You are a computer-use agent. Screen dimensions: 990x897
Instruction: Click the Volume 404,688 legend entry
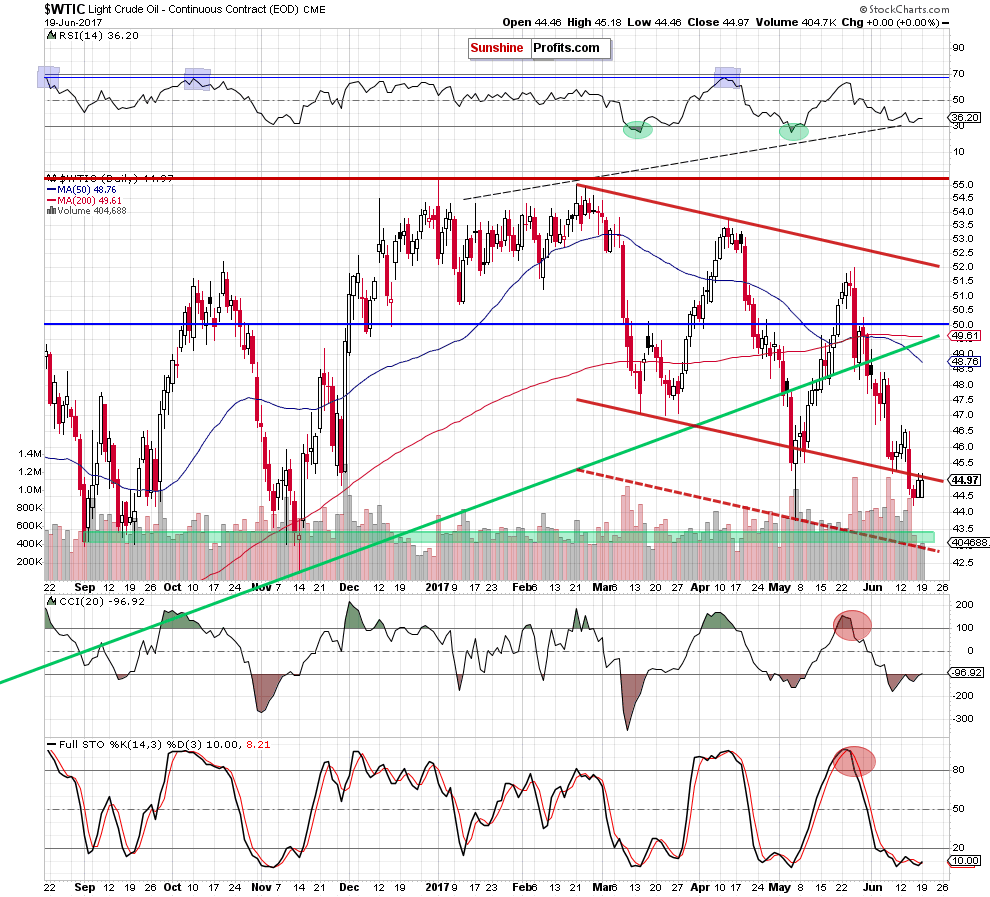[x=92, y=211]
